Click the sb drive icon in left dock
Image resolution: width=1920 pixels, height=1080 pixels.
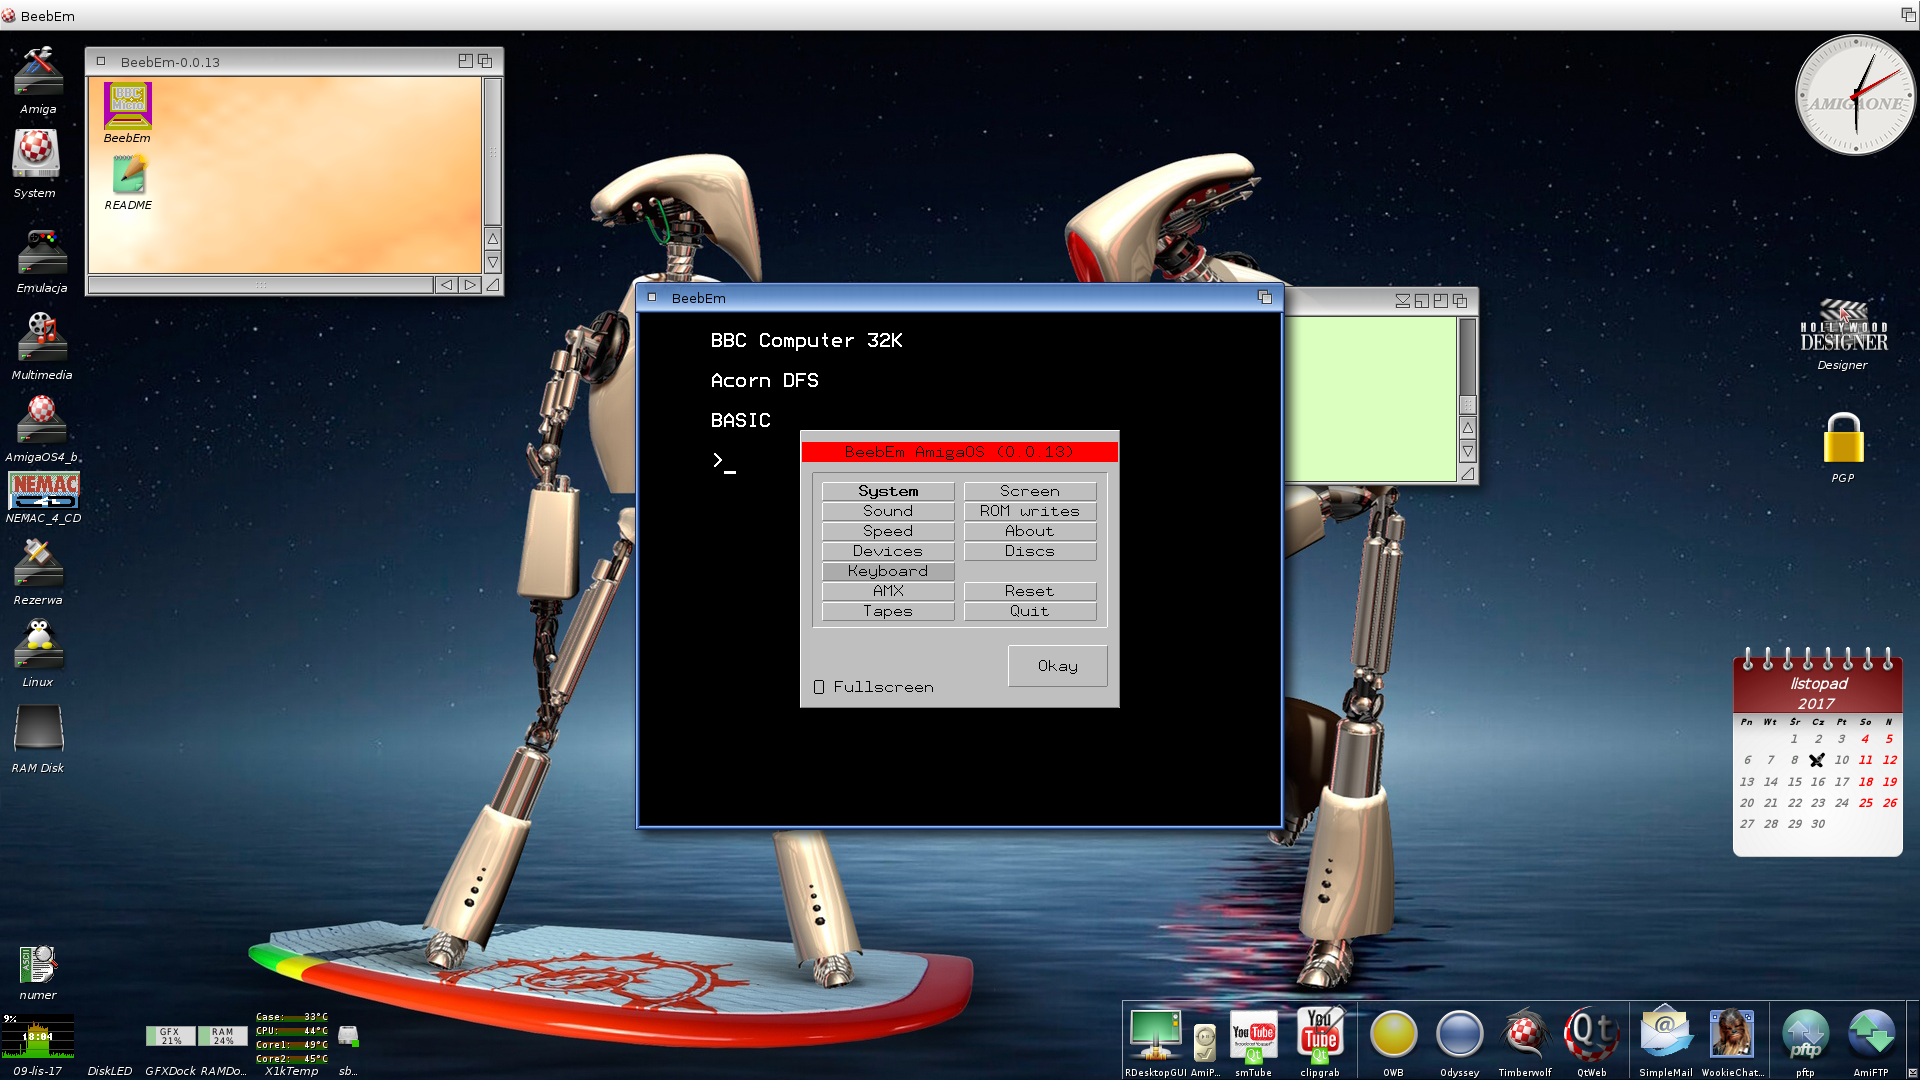(348, 1036)
